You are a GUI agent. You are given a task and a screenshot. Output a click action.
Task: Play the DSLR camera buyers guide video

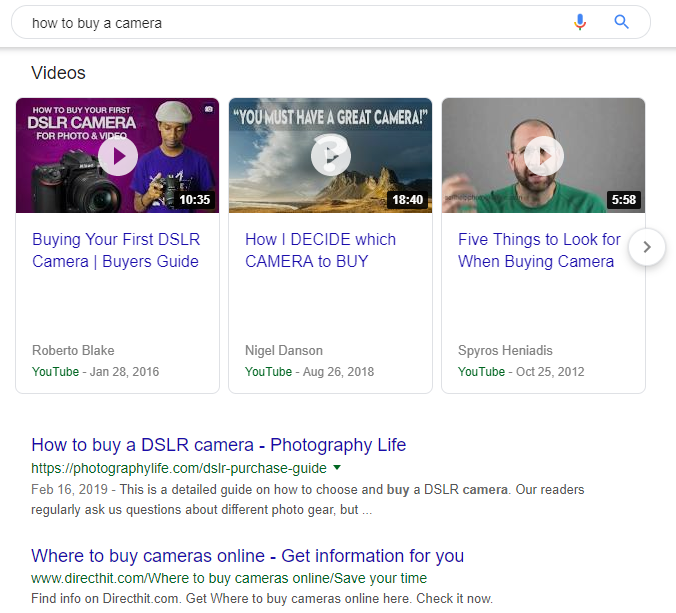pyautogui.click(x=118, y=155)
